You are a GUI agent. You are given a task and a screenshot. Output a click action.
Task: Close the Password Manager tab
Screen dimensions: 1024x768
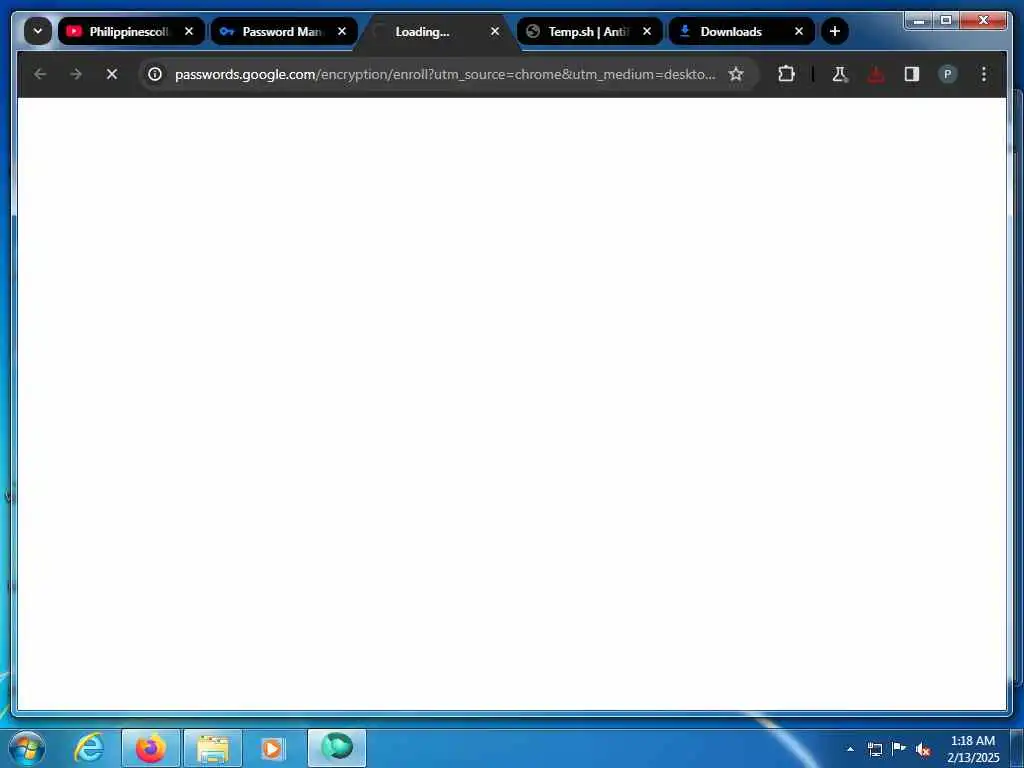[342, 31]
